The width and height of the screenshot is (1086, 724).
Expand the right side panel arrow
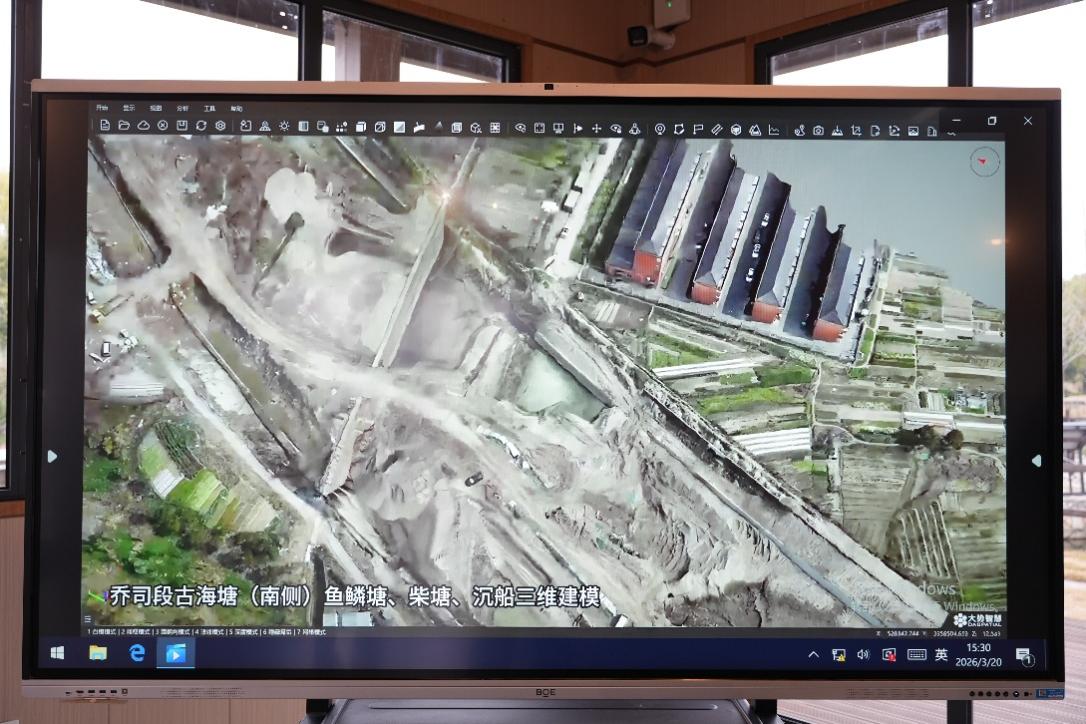1035,461
